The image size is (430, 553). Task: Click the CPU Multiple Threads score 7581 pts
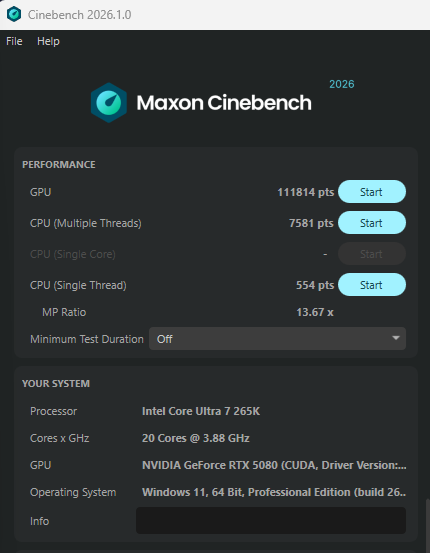coord(311,223)
